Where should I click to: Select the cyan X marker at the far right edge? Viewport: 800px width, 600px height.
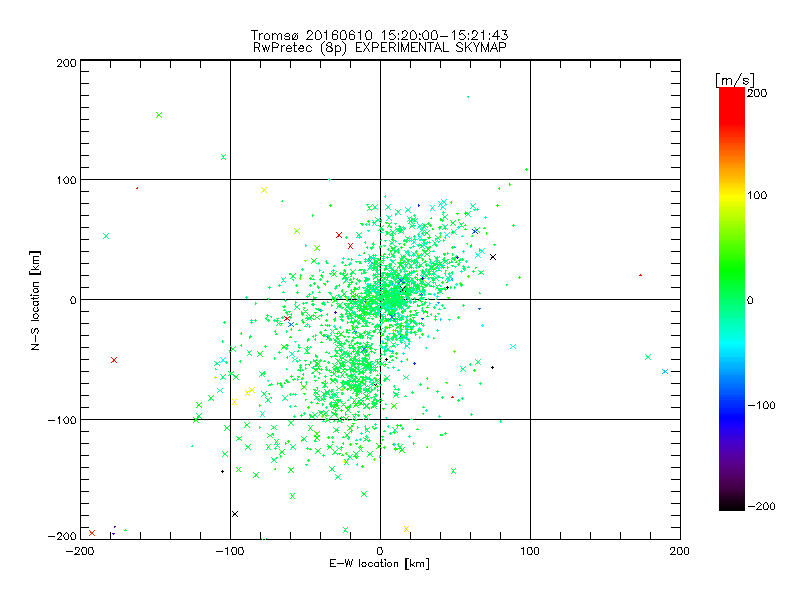coord(665,371)
